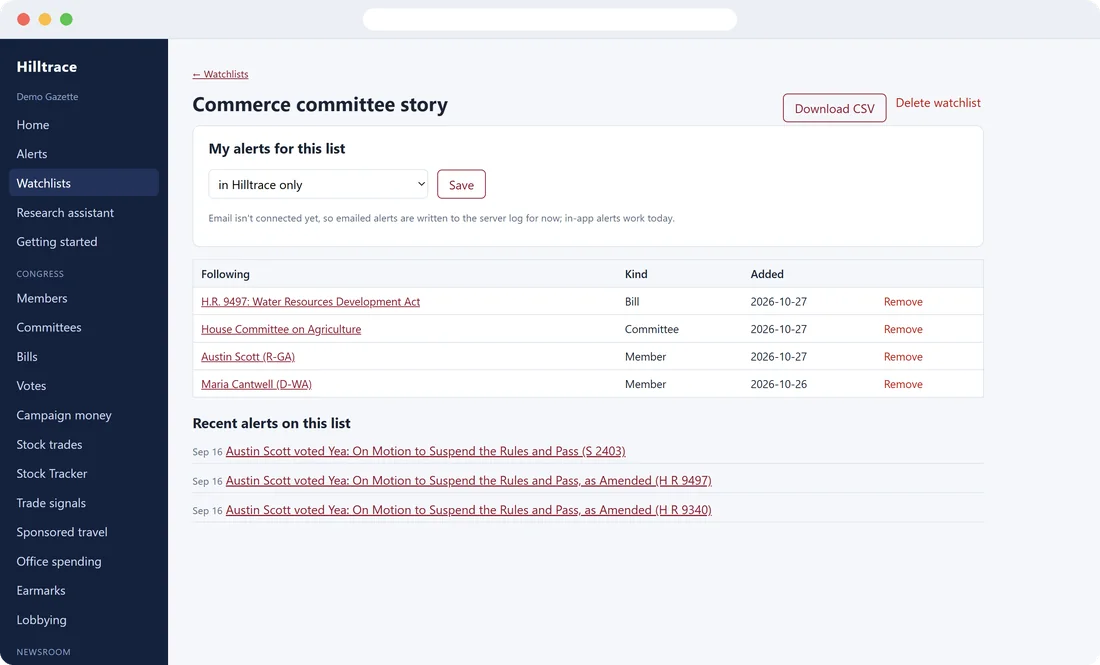Click the Committee kind cell

(x=652, y=329)
